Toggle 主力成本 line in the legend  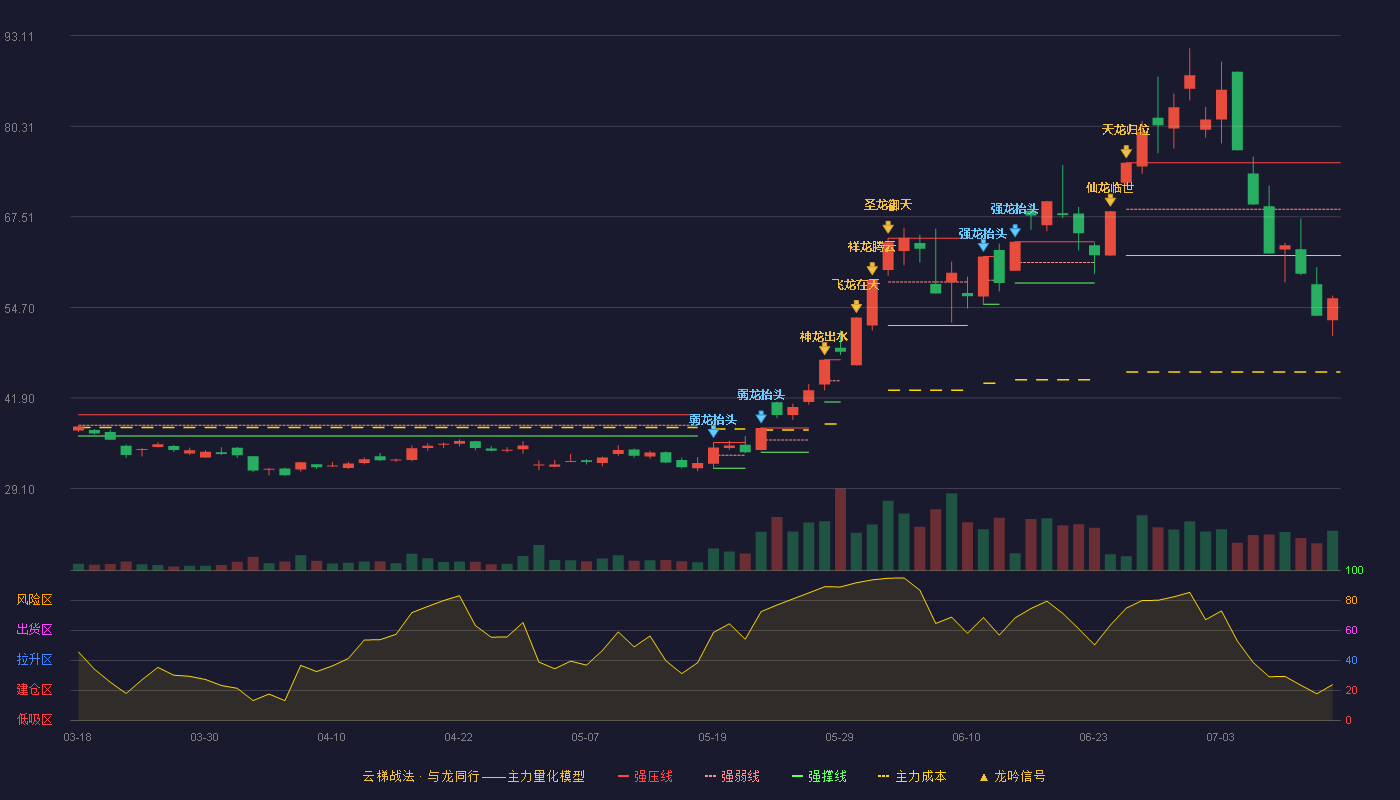pyautogui.click(x=912, y=776)
